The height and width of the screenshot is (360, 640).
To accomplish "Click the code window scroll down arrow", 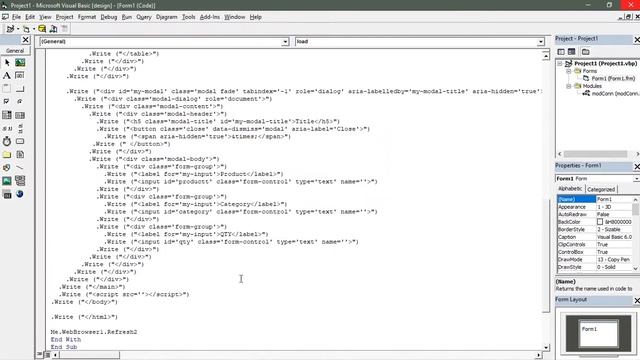I will coord(546,347).
